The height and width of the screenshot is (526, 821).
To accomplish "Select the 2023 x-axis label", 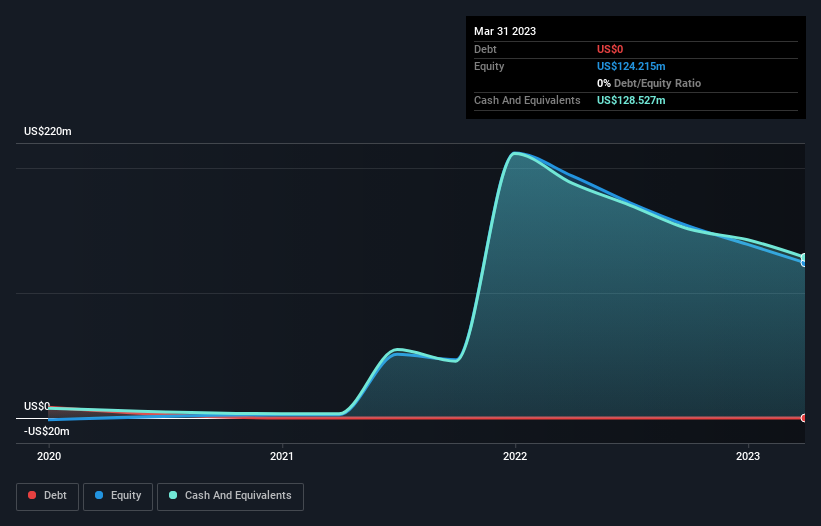I will (x=748, y=456).
